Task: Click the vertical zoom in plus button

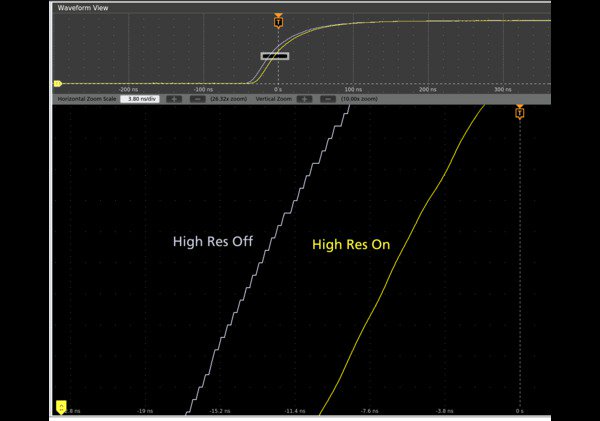Action: point(304,99)
